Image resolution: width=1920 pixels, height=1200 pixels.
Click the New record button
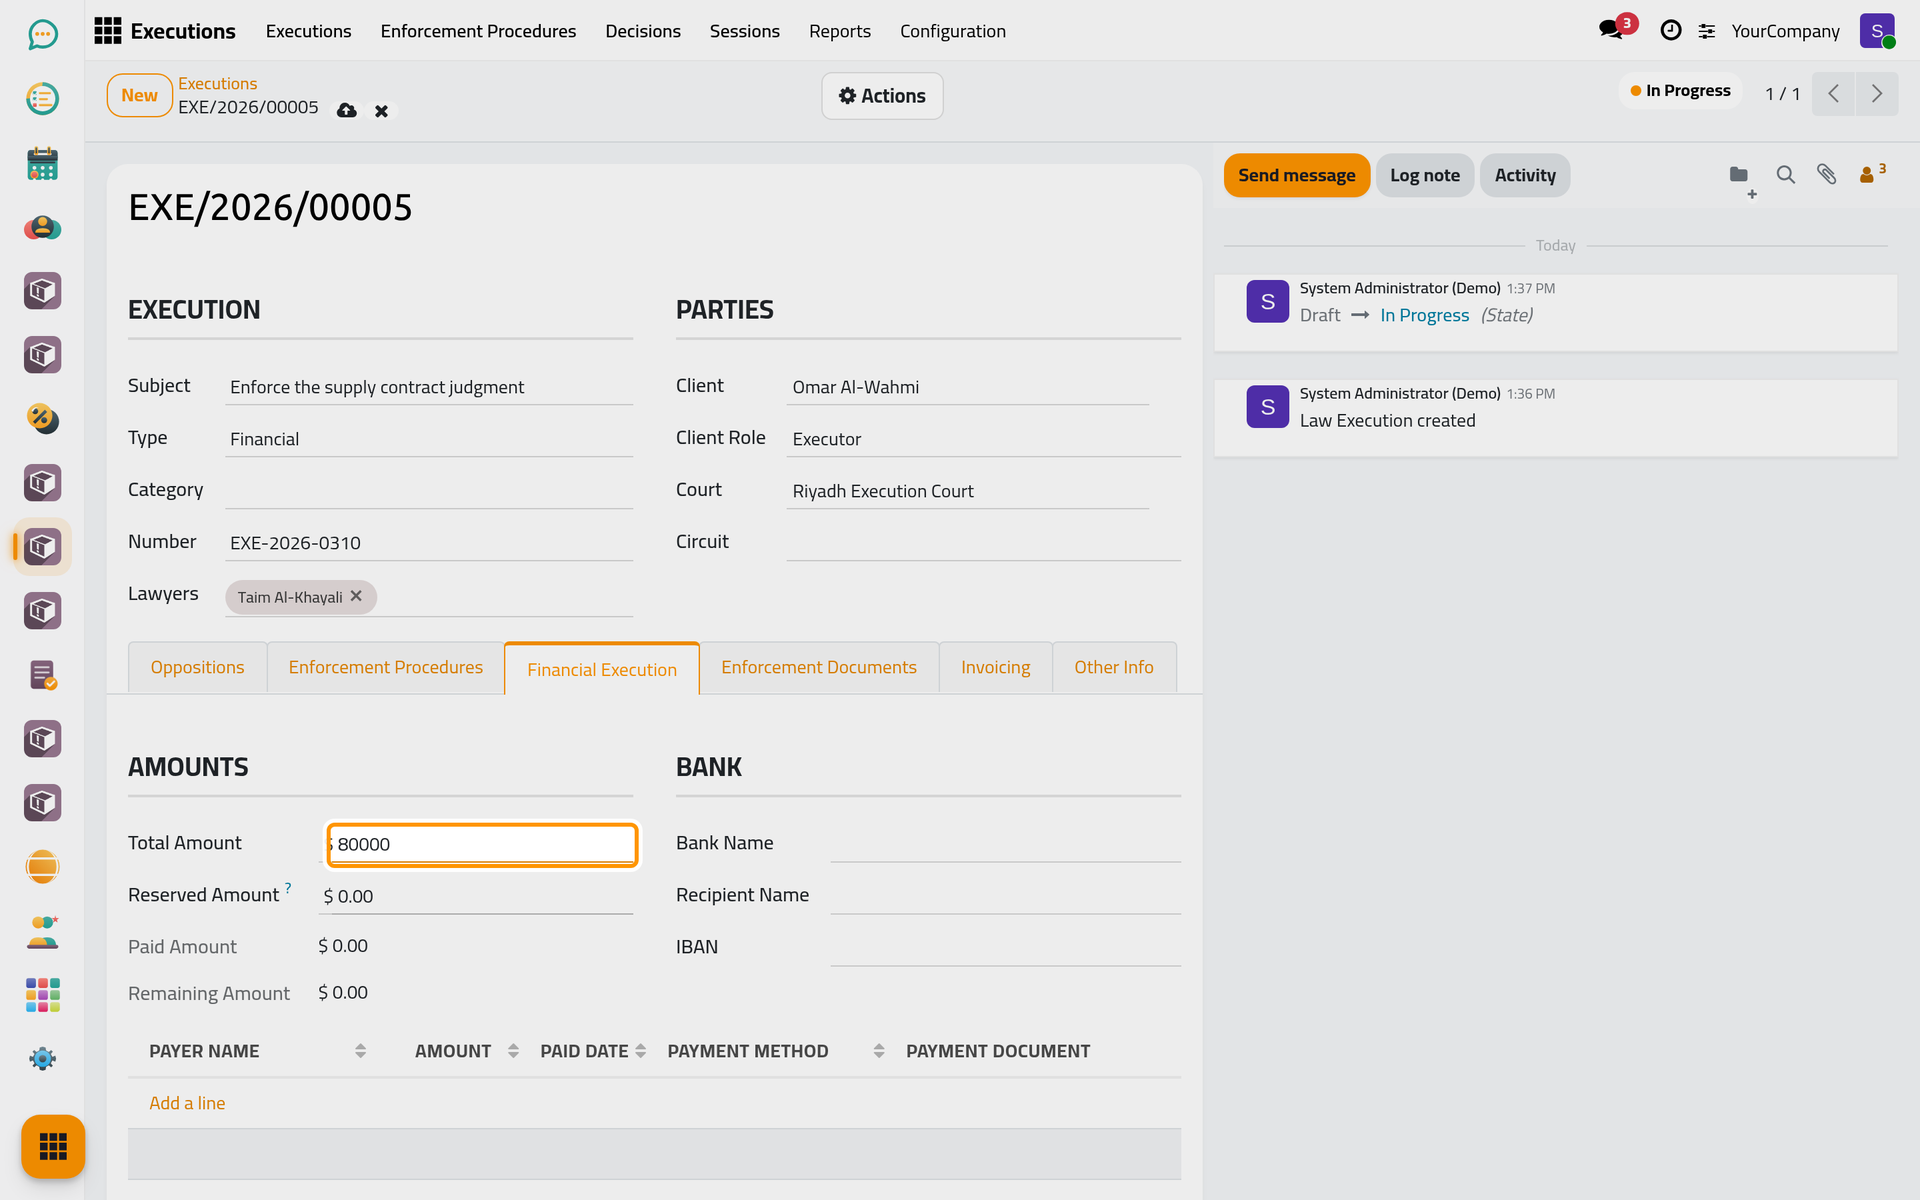[x=140, y=95]
